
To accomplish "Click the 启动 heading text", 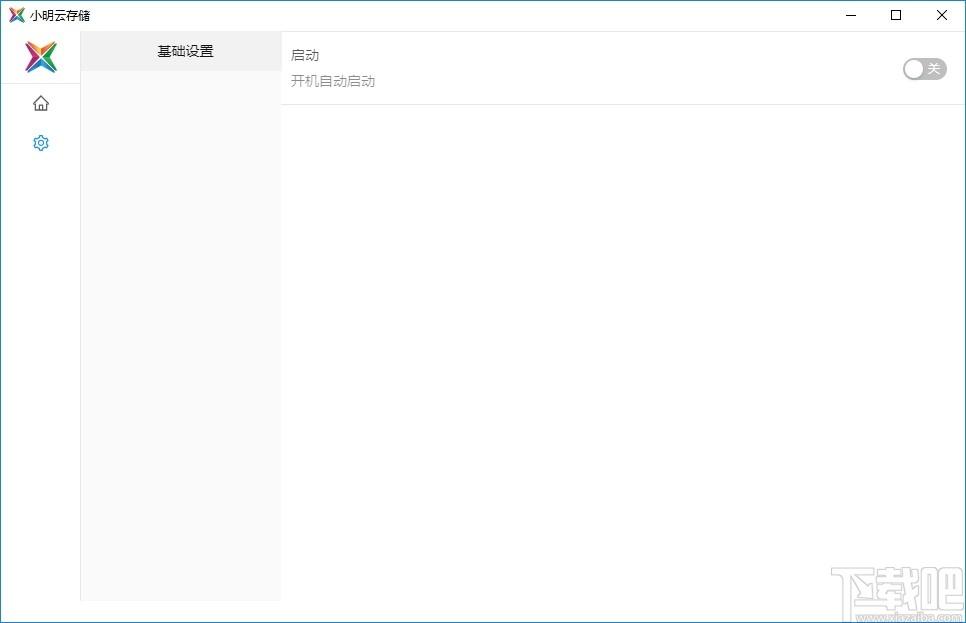I will 305,55.
